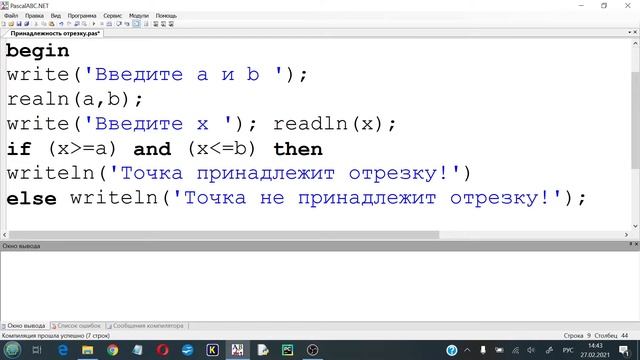Viewport: 640px width, 360px height.
Task: Click the 'and' keyword in condition
Action: (152, 149)
